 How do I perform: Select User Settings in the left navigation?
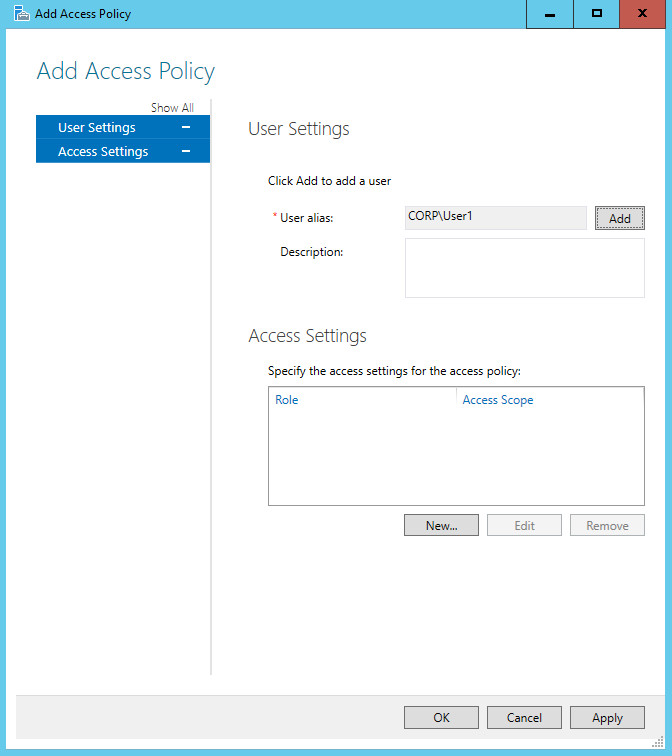pyautogui.click(x=123, y=127)
